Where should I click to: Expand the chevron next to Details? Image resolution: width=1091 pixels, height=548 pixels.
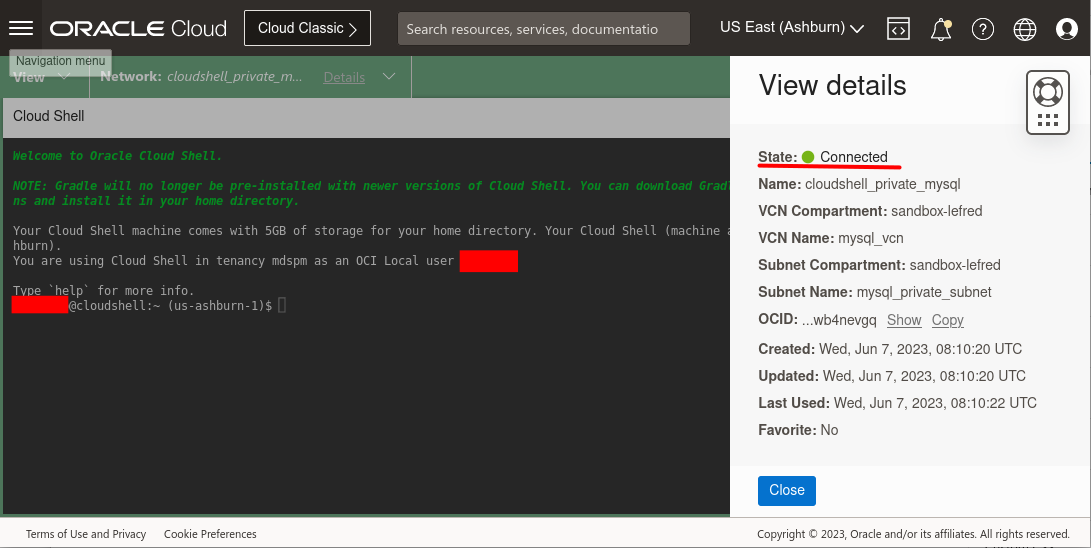tap(389, 76)
